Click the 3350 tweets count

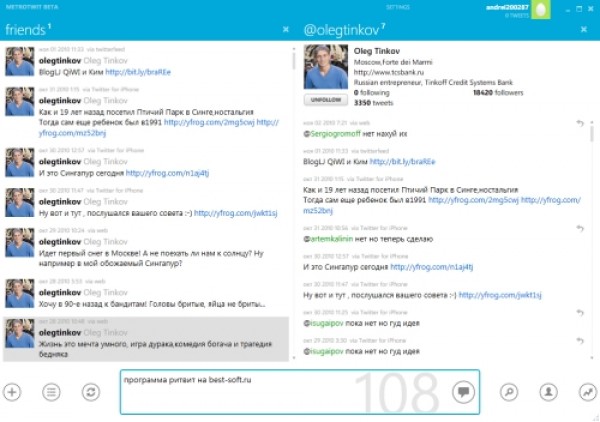point(373,103)
